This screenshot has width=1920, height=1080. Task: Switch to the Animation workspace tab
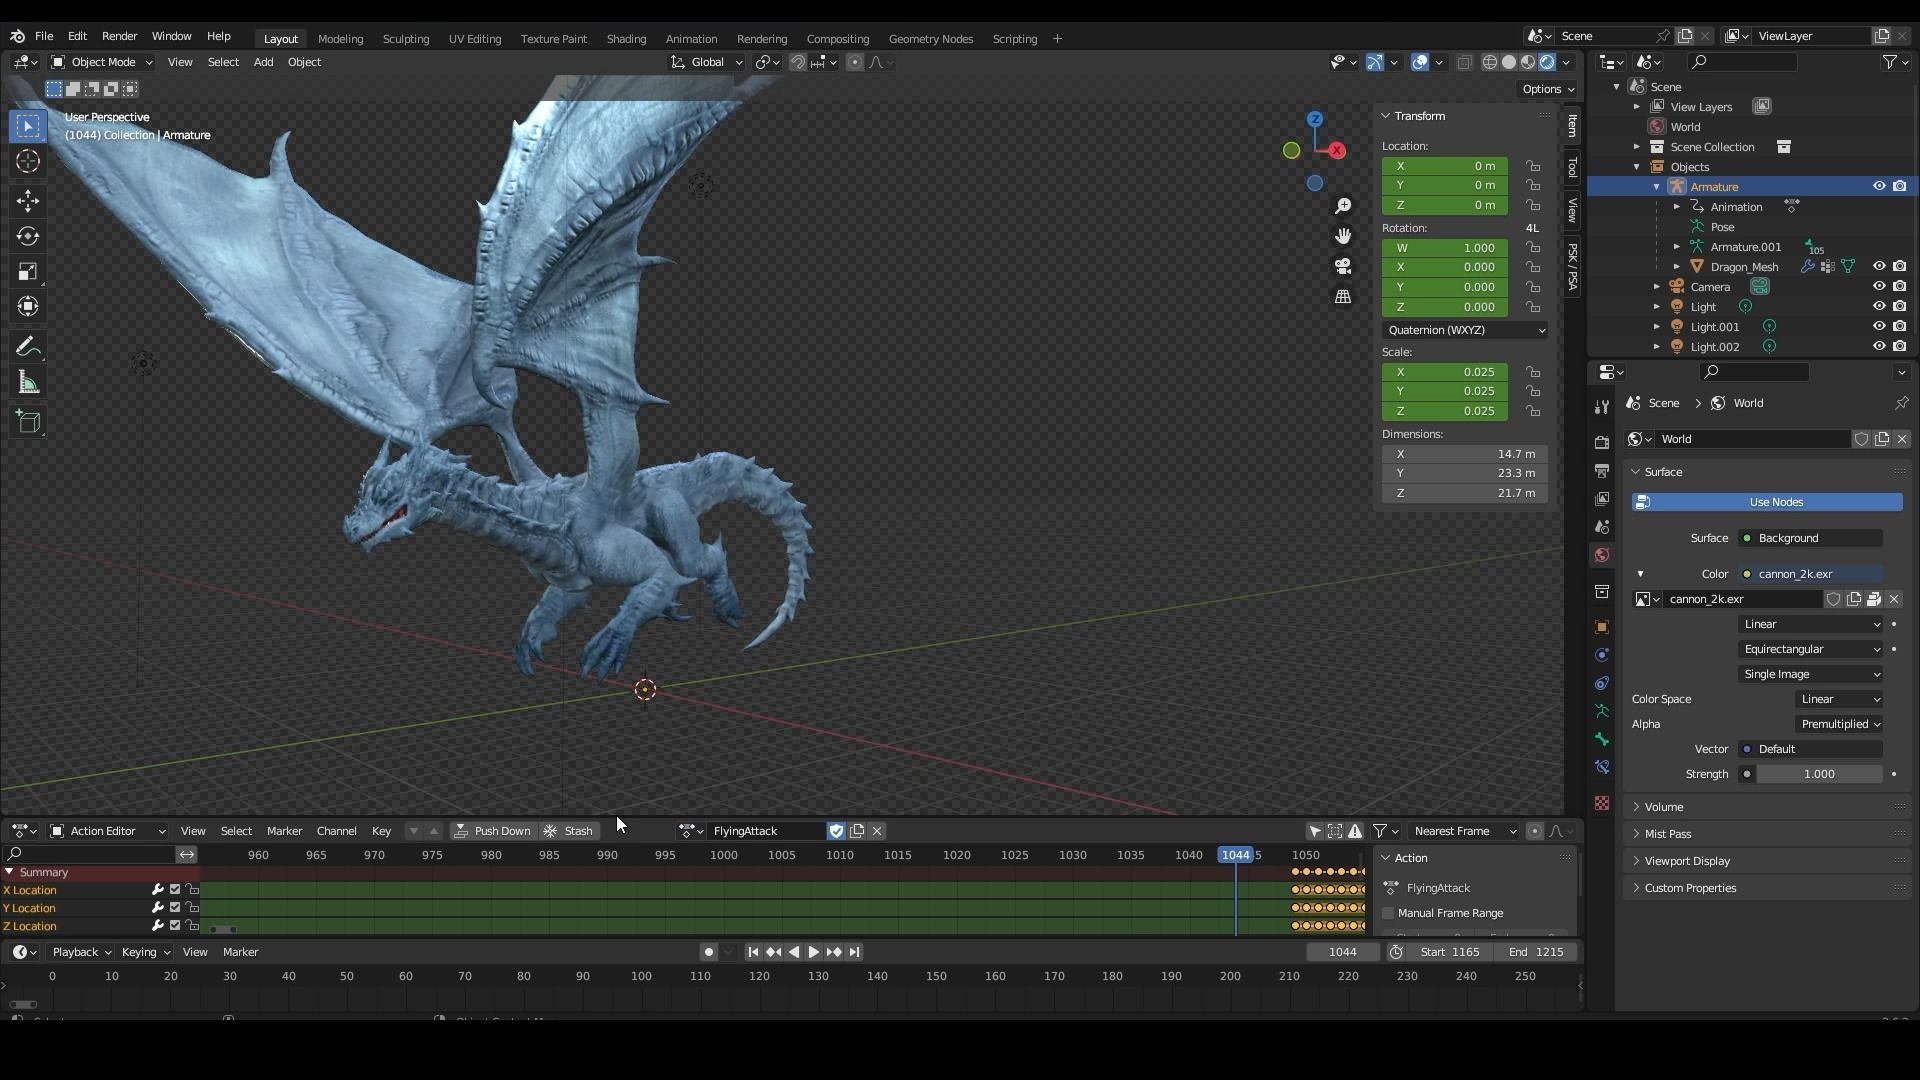[x=691, y=39]
